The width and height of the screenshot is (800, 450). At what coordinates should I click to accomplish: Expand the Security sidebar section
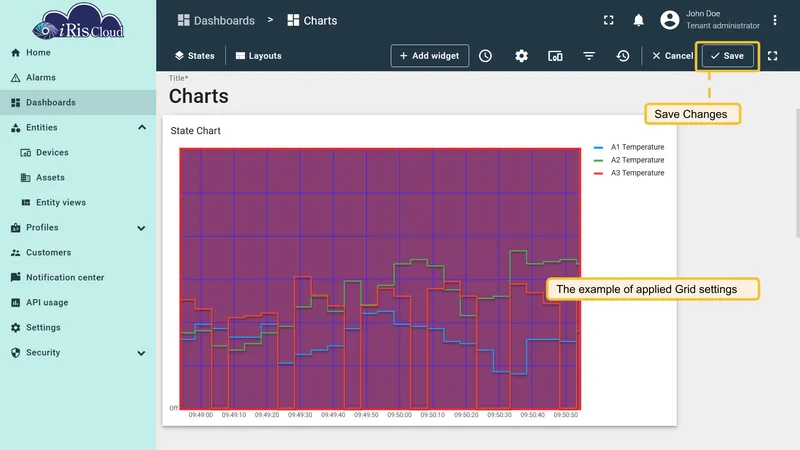pos(141,353)
